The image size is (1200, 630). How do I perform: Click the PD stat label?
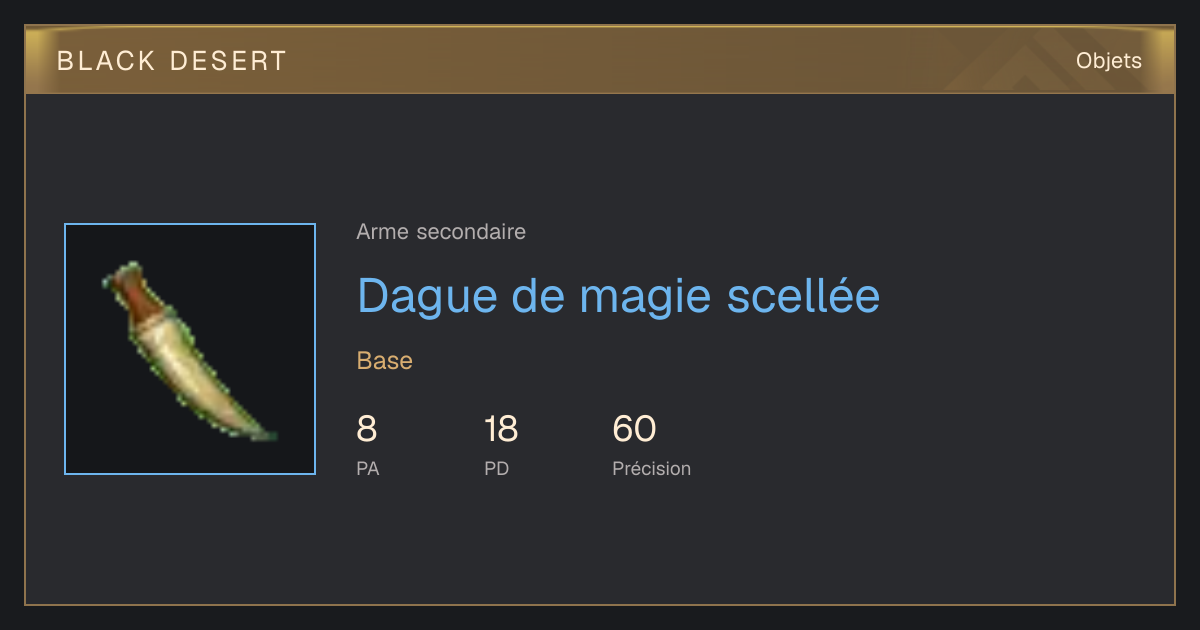click(497, 468)
